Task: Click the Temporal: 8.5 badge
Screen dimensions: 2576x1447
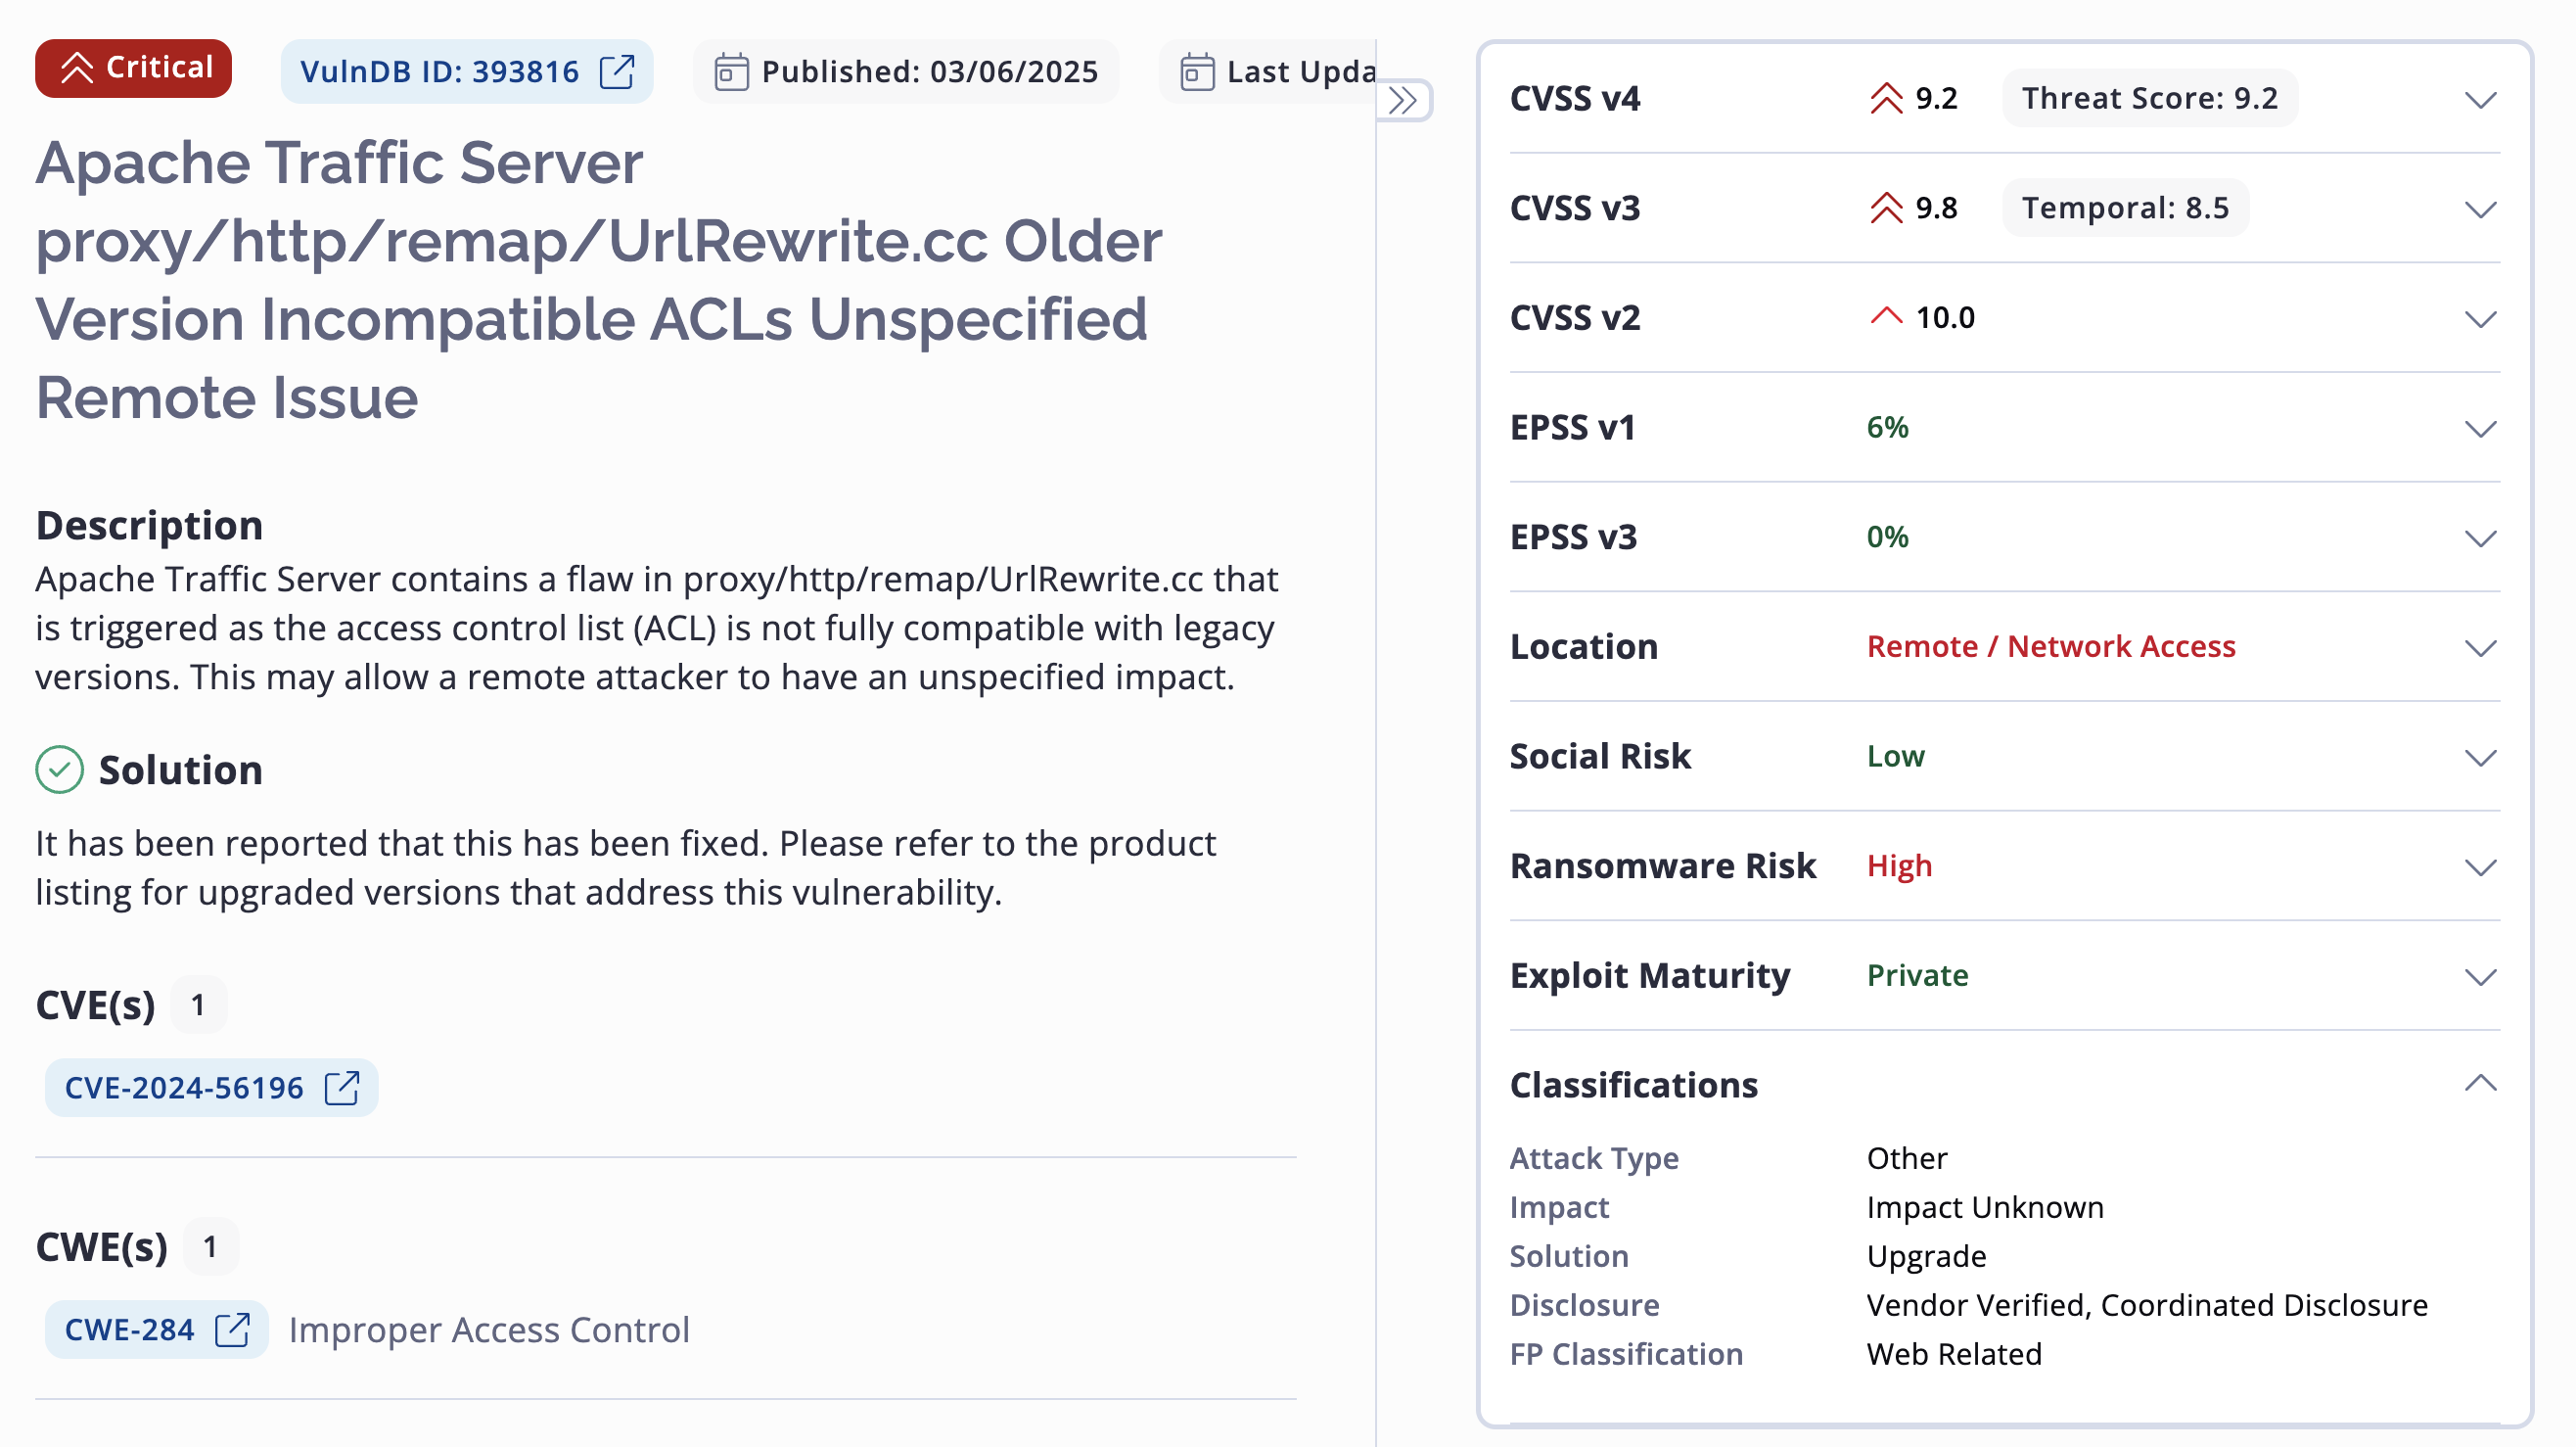Action: [2125, 208]
